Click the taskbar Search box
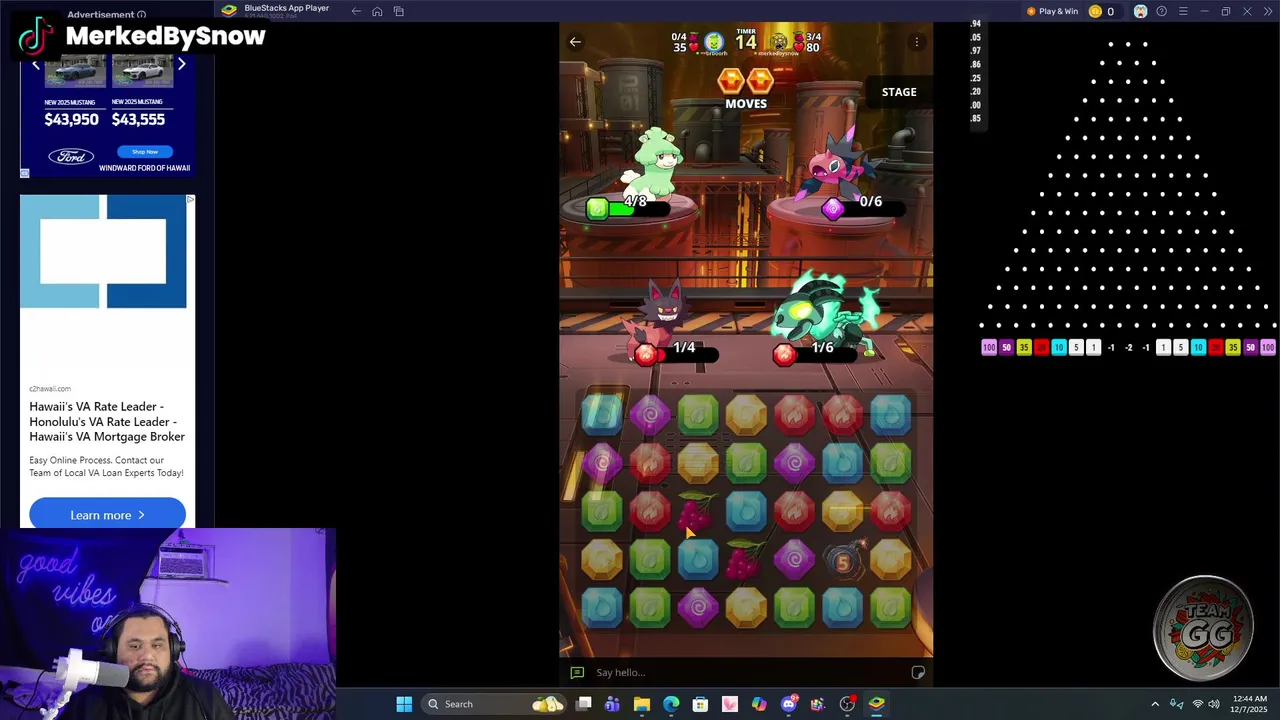Viewport: 1280px width, 720px height. click(x=494, y=704)
